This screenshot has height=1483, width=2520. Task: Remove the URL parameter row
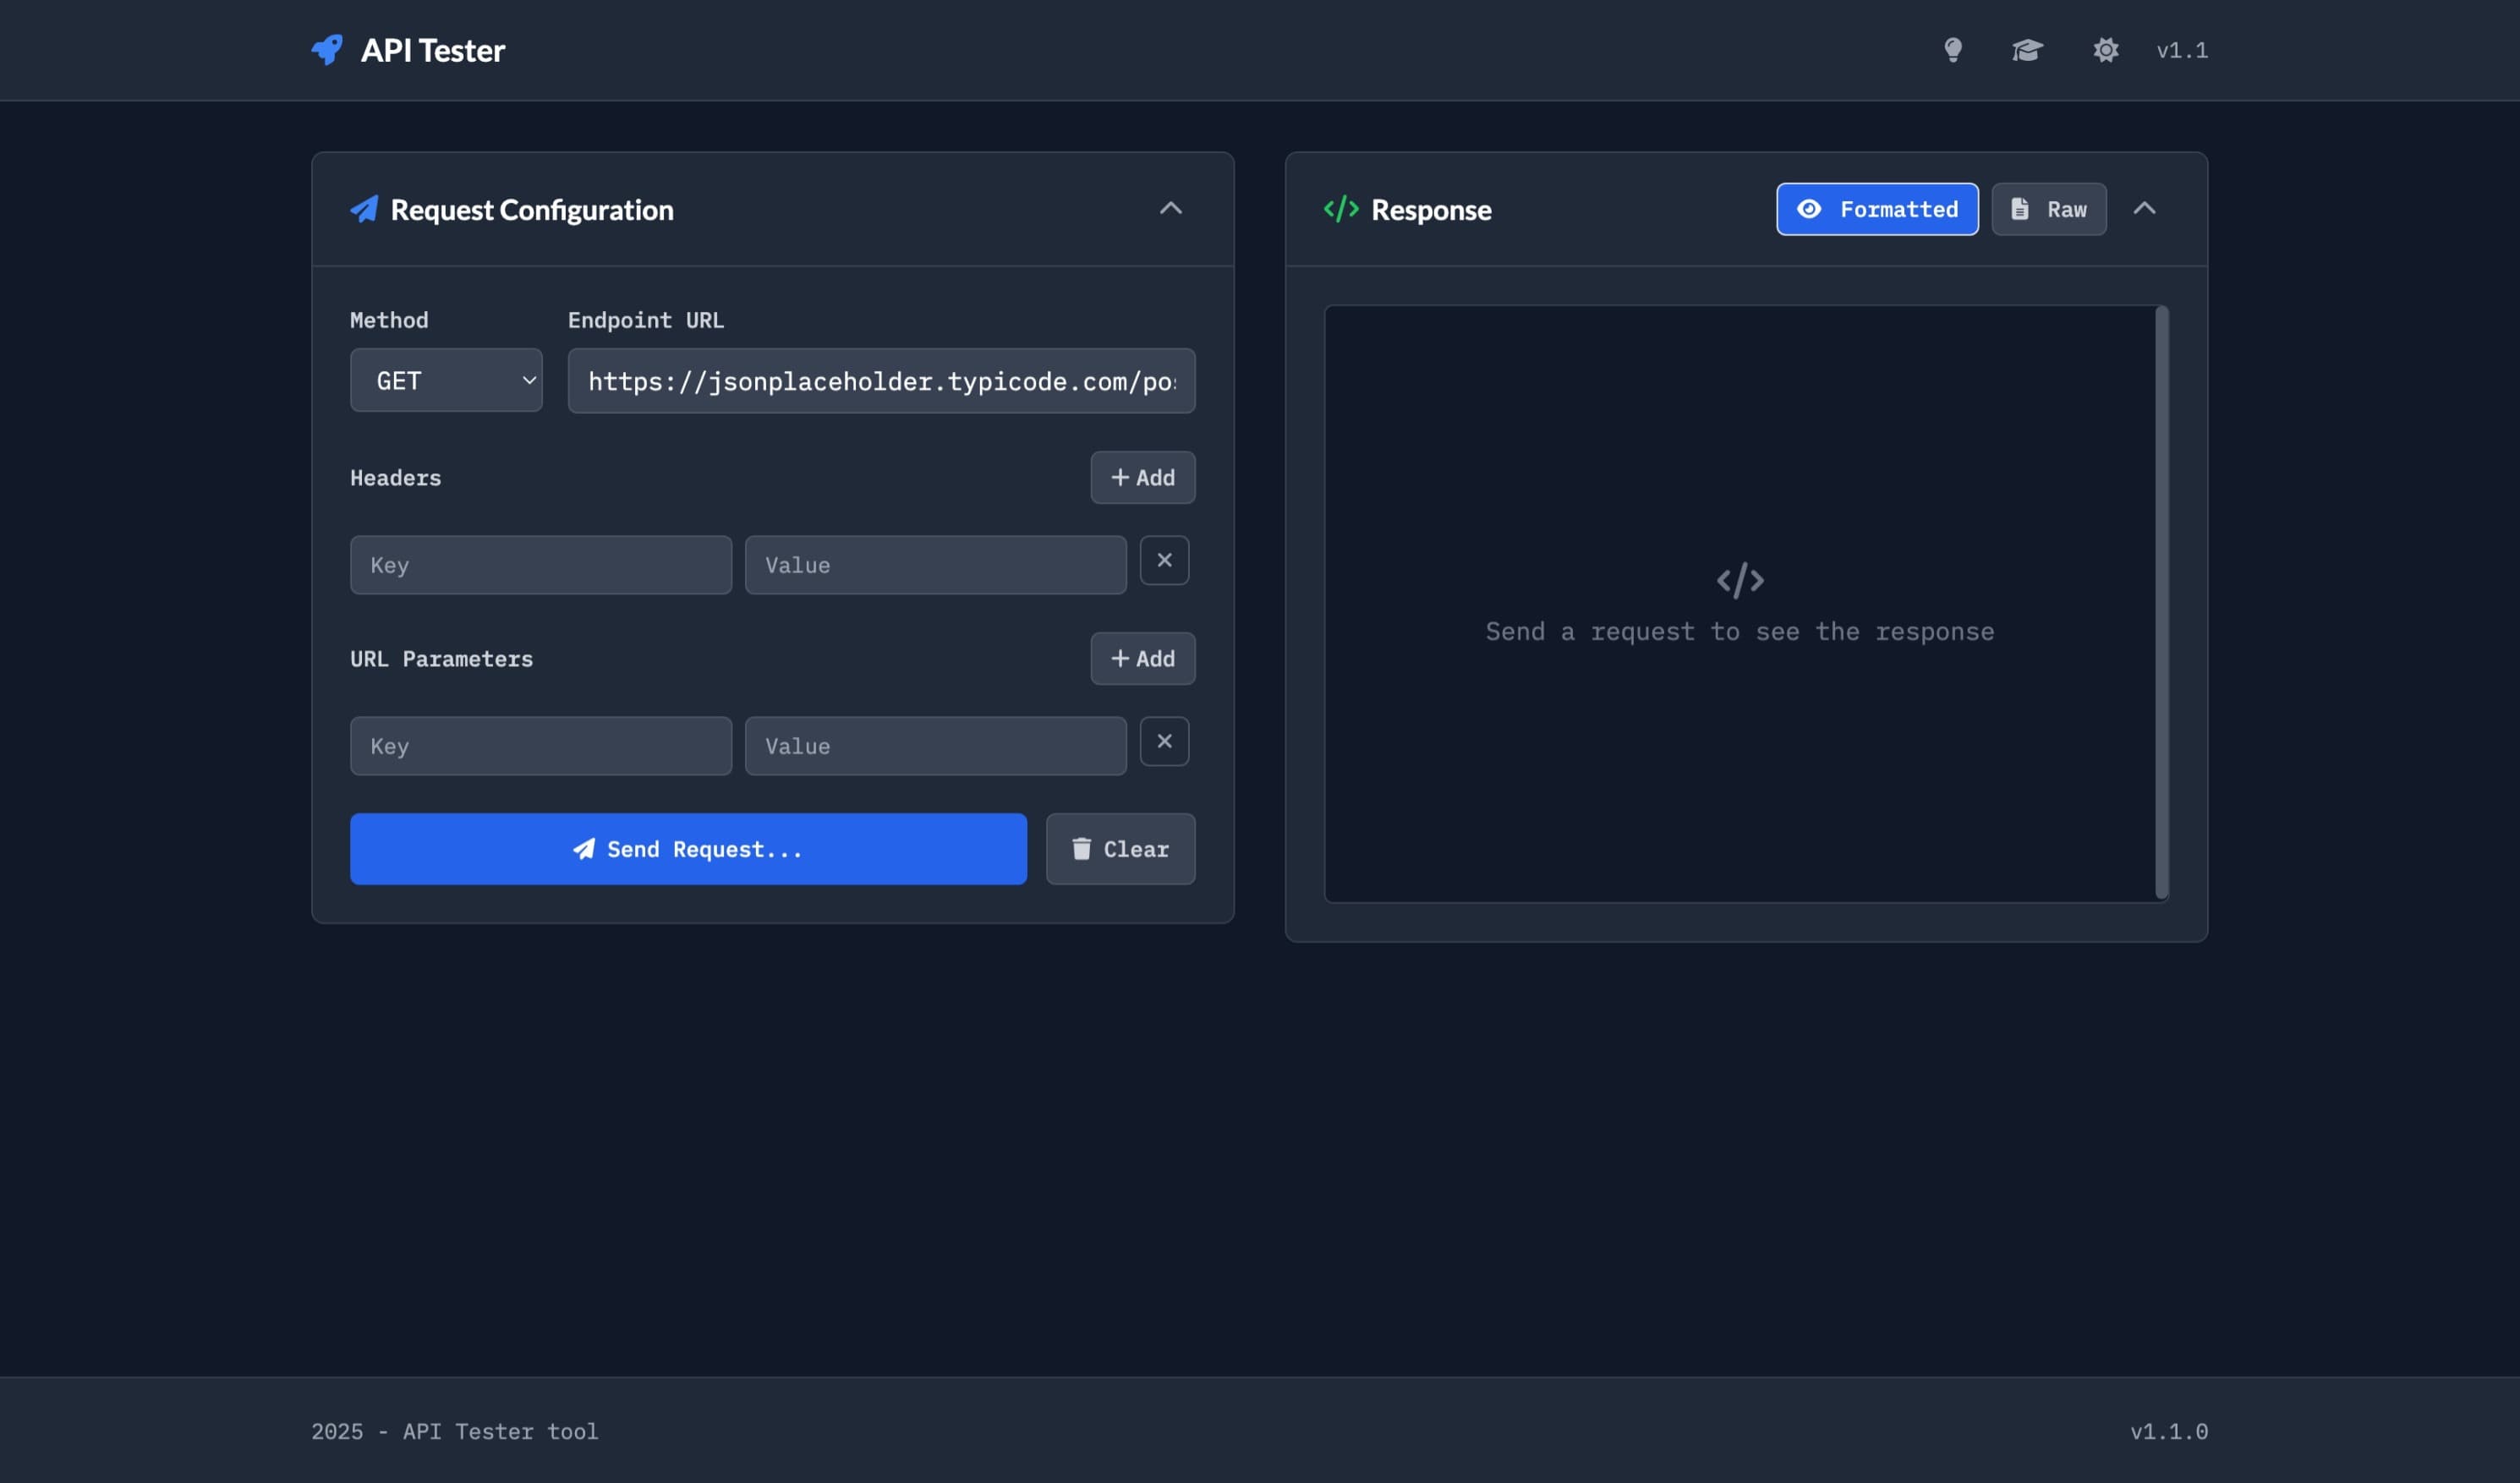pos(1164,741)
